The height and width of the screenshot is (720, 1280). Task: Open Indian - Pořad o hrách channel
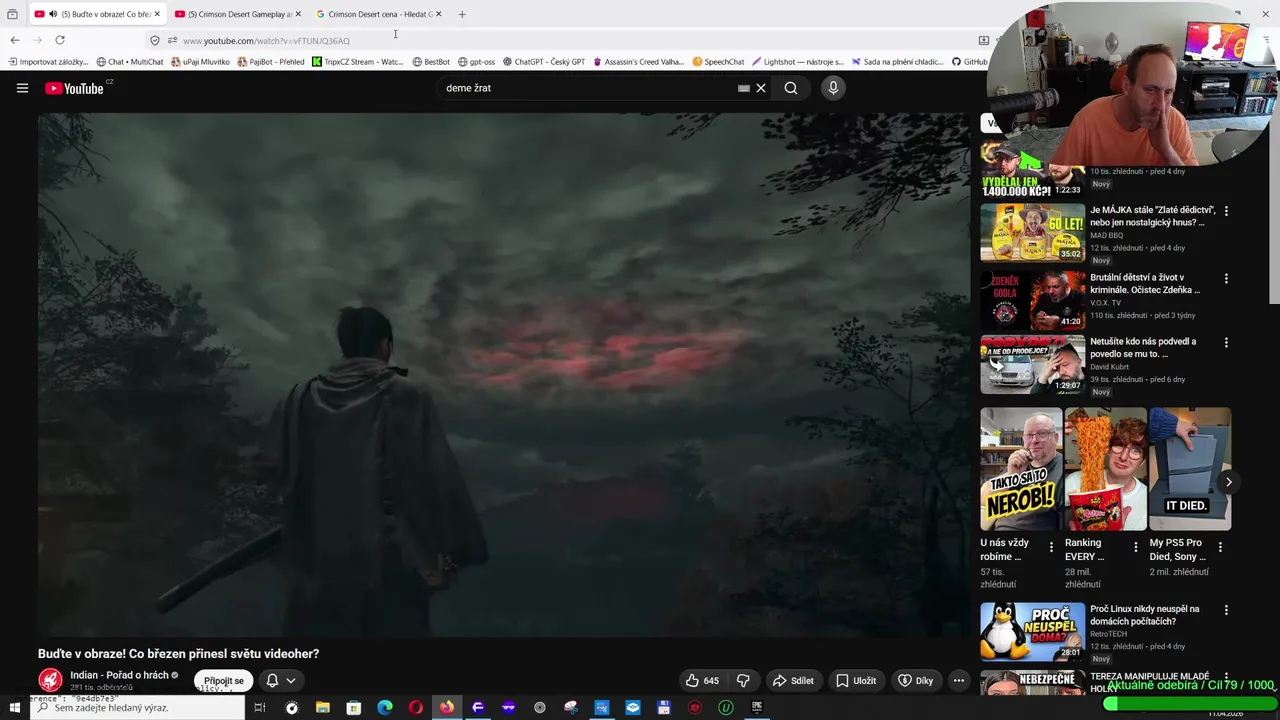119,675
